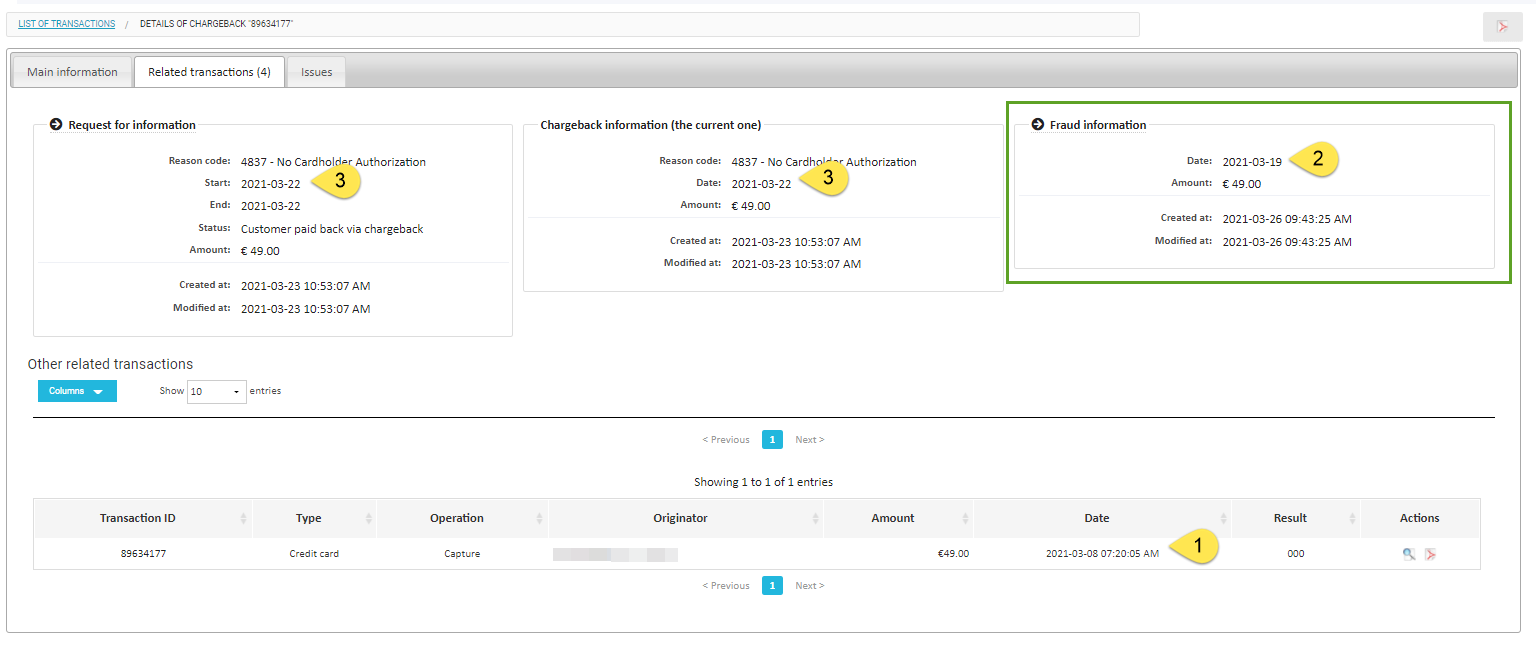Open transaction details with the magnifier icon
This screenshot has height=653, width=1536.
[x=1409, y=553]
